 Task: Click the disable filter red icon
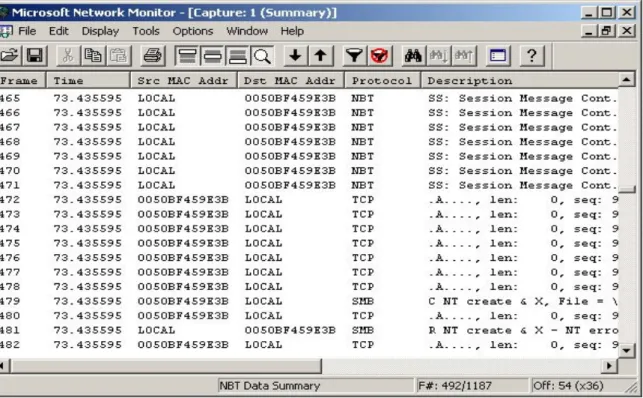coord(379,56)
